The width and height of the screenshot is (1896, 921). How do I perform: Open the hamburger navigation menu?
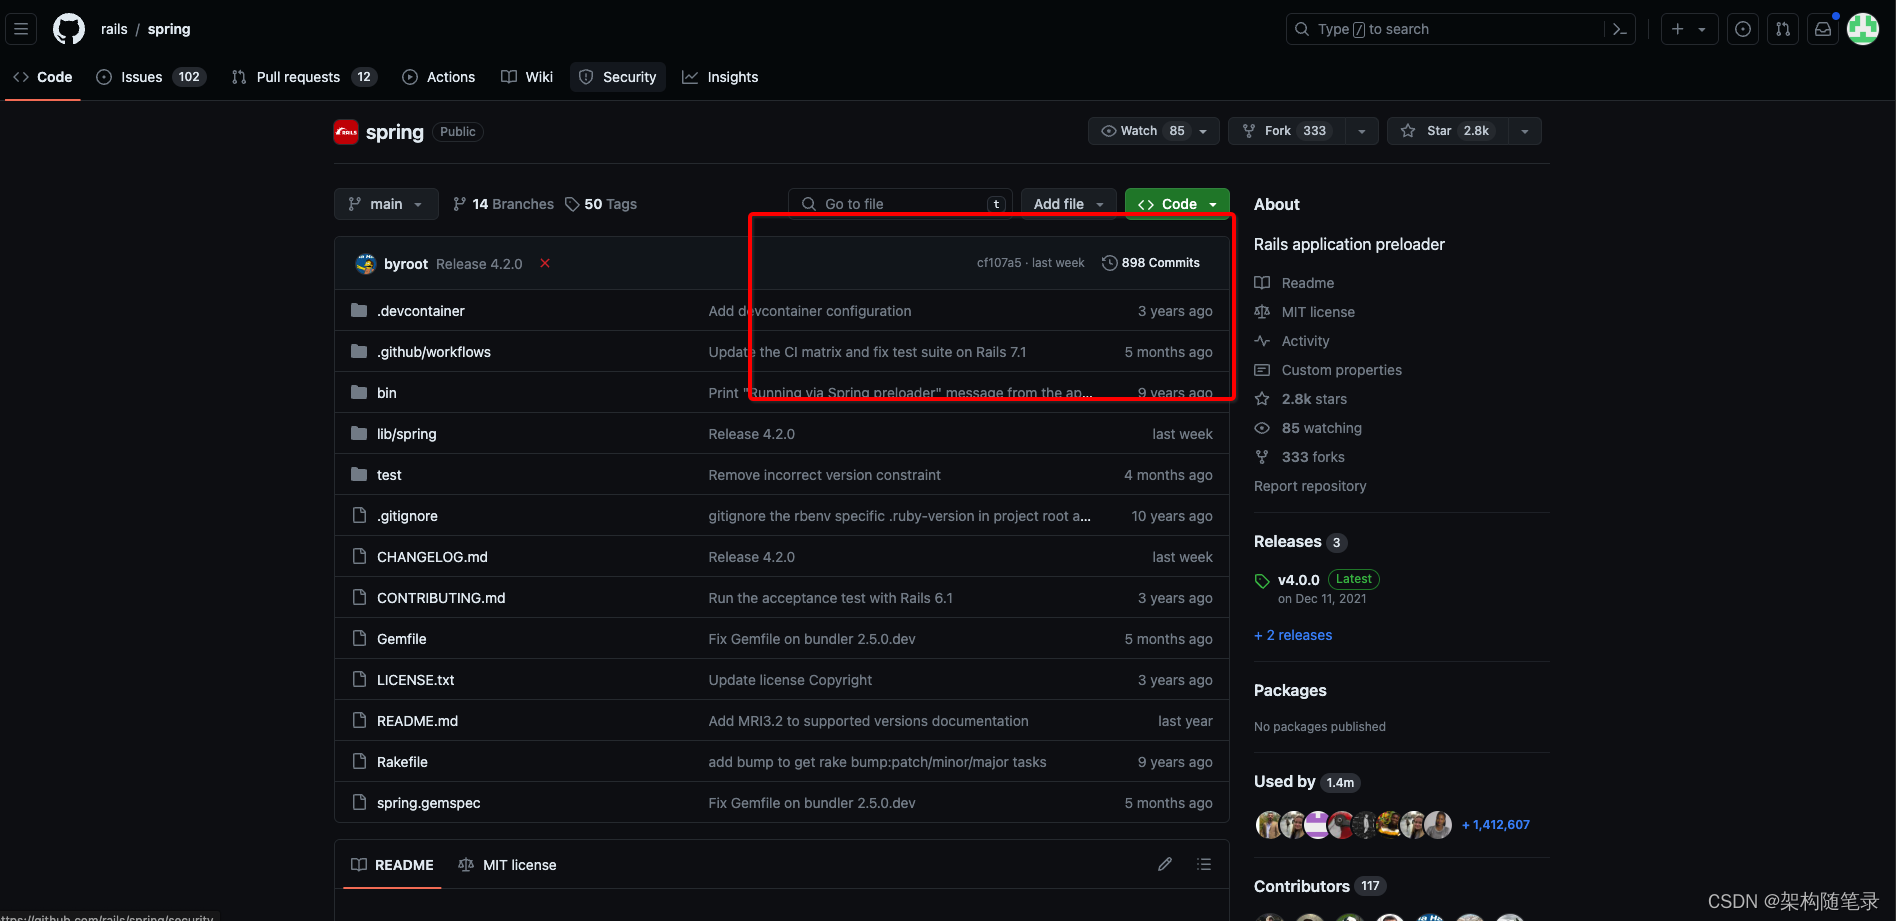[21, 29]
